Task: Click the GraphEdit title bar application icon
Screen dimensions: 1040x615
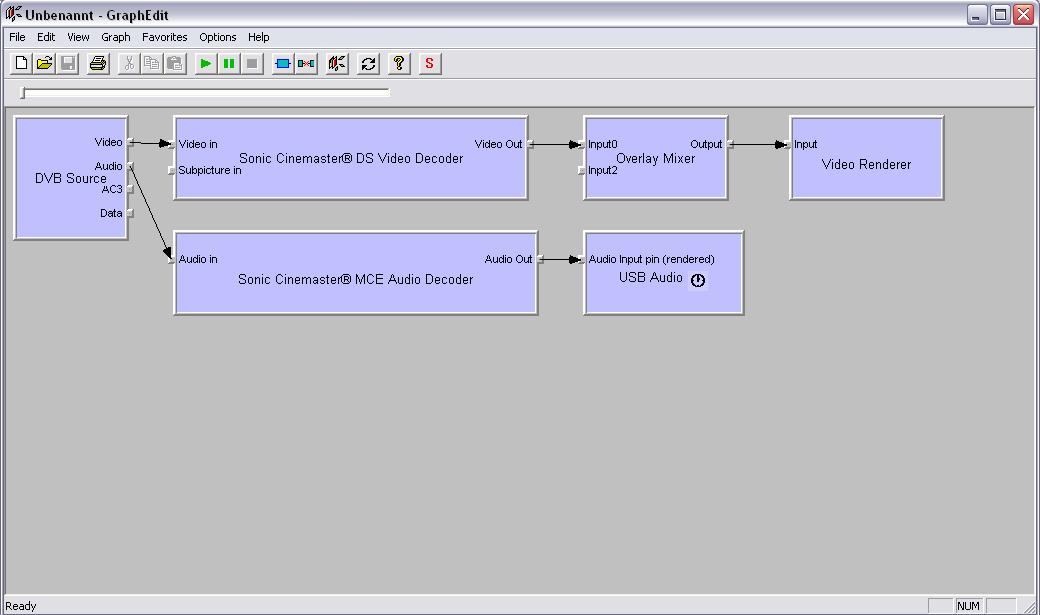Action: coord(13,14)
